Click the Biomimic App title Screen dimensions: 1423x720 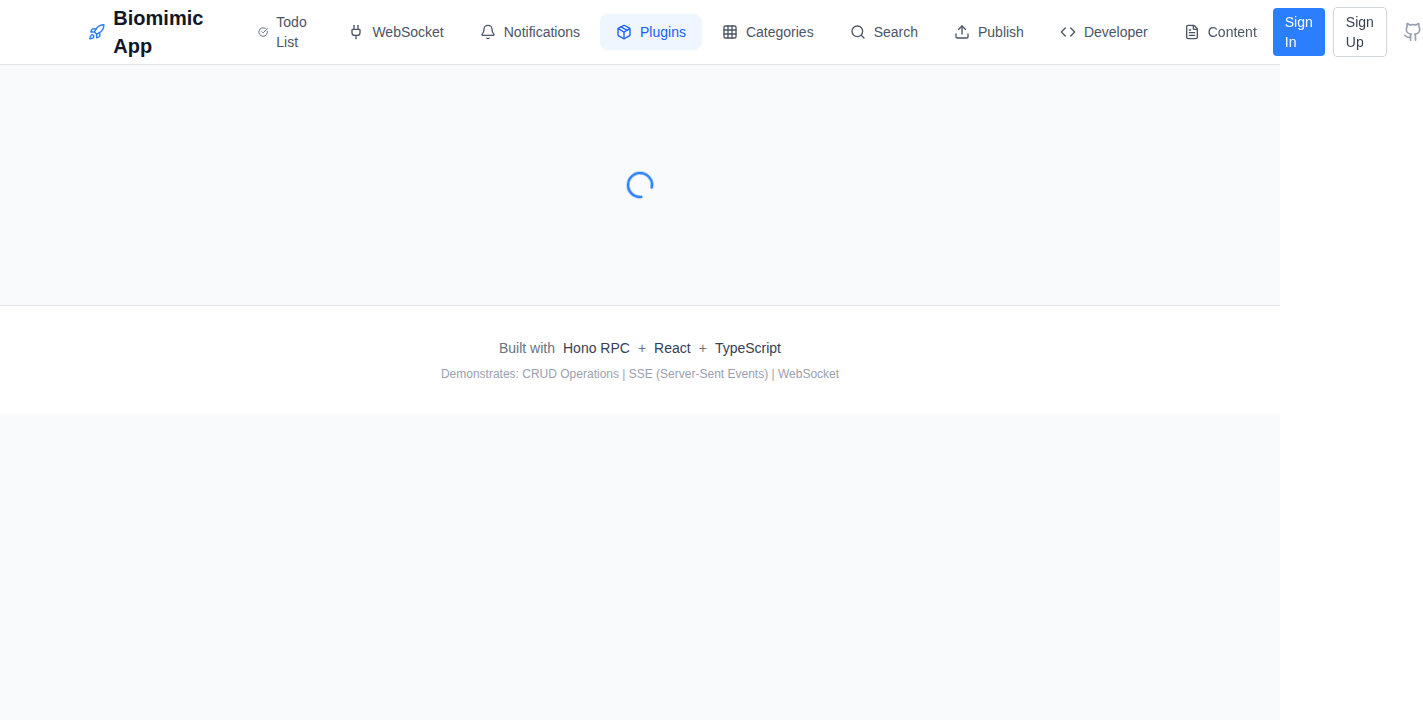point(158,32)
